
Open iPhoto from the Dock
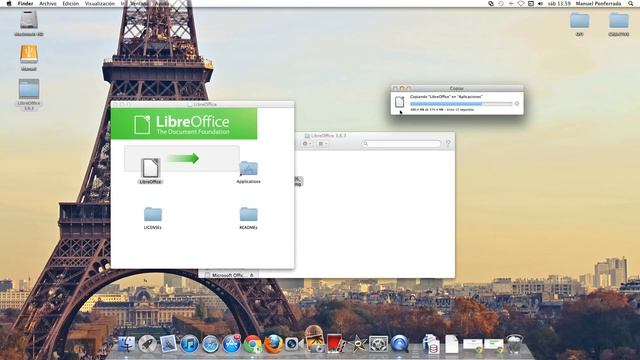[x=314, y=339]
